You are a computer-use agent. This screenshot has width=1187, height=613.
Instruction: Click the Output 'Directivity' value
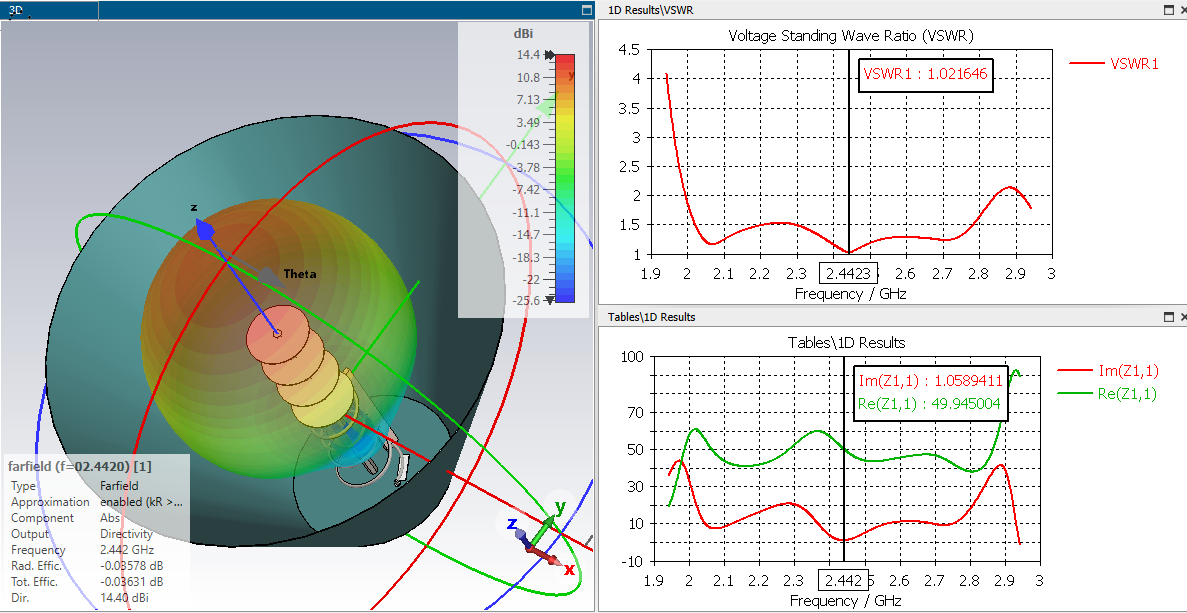(126, 534)
